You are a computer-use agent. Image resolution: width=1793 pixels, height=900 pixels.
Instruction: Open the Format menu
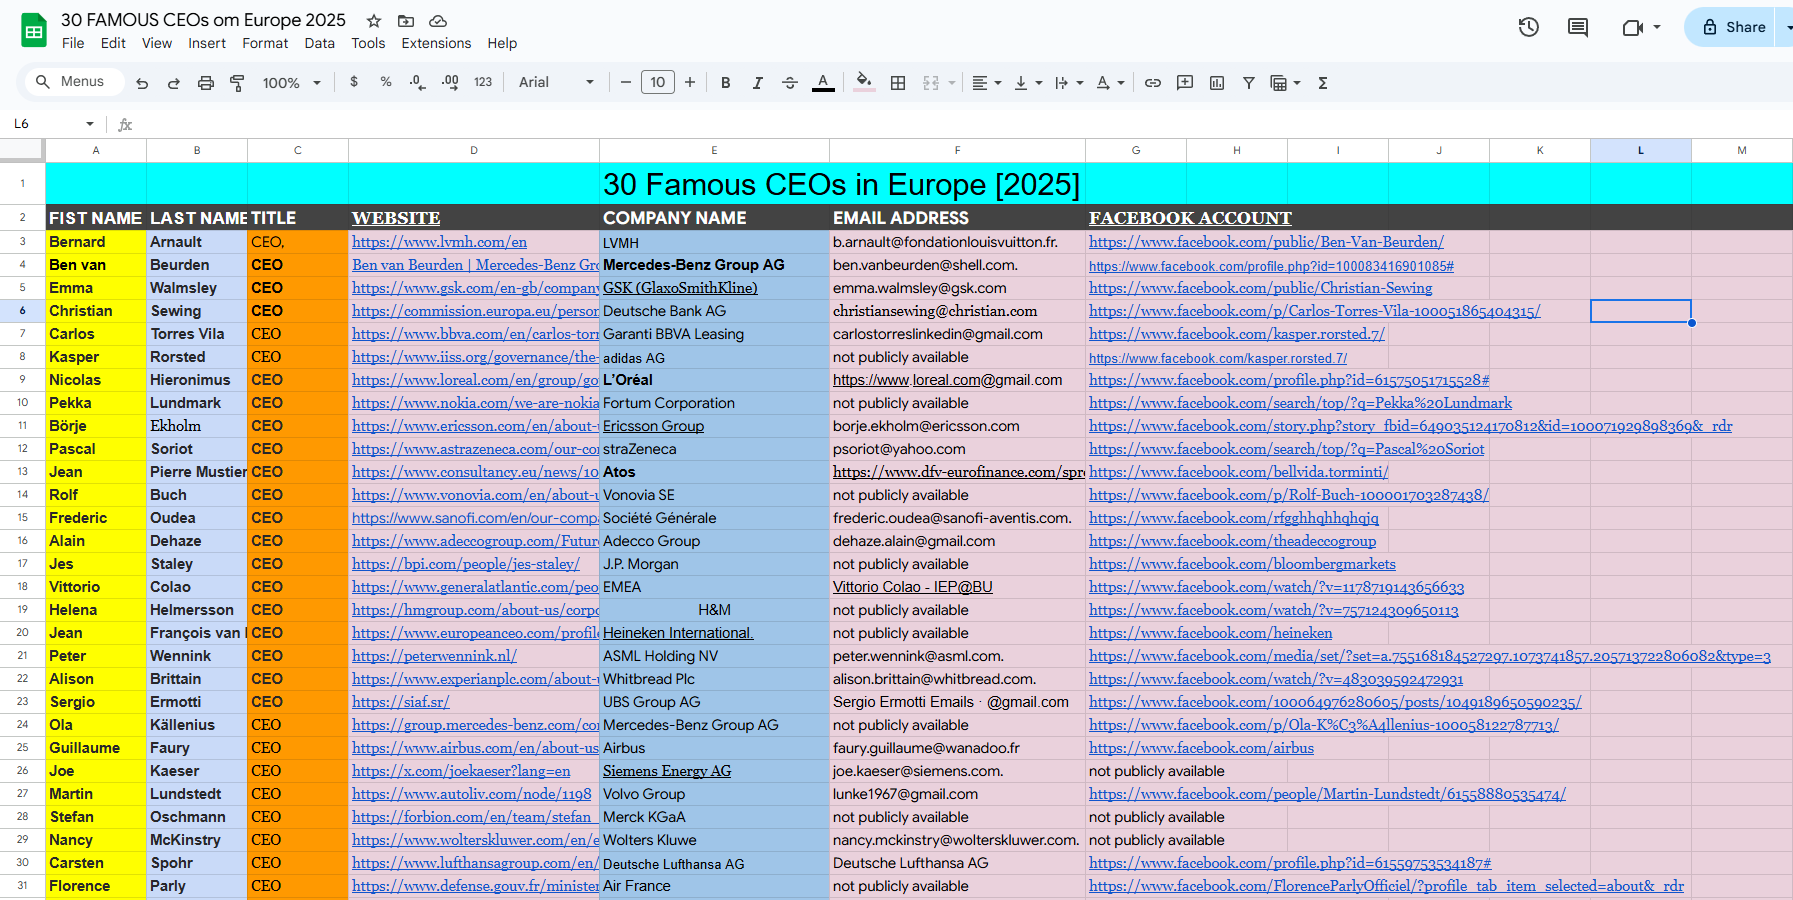point(265,43)
